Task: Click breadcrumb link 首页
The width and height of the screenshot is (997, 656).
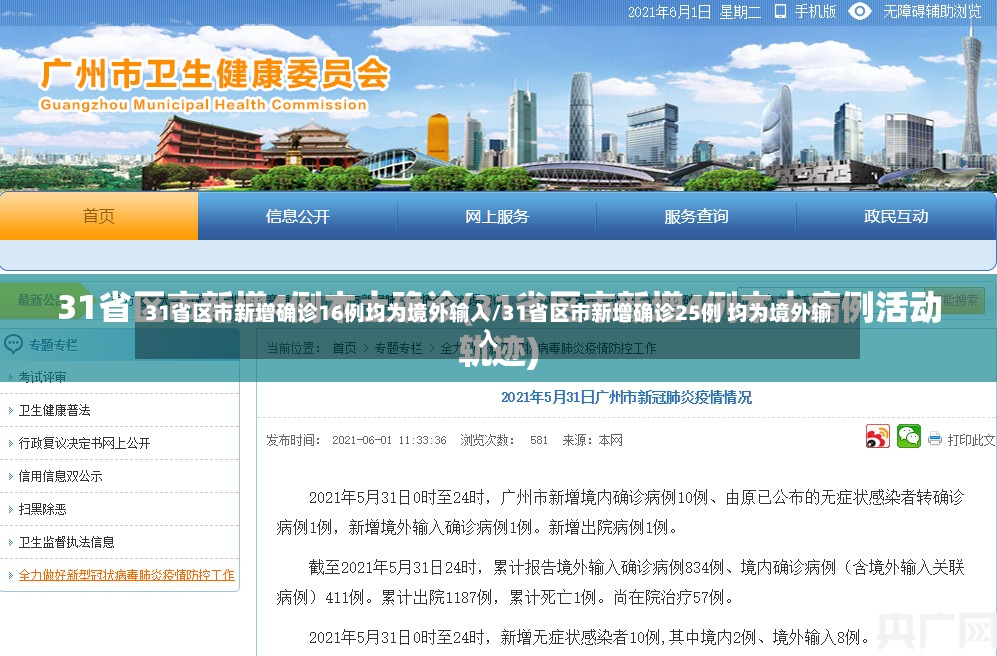Action: [x=345, y=348]
